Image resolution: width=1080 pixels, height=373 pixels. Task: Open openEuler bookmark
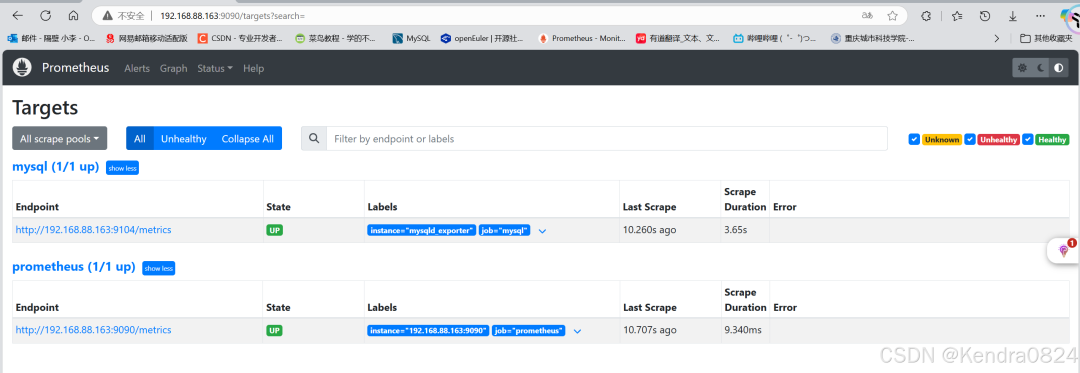[481, 39]
